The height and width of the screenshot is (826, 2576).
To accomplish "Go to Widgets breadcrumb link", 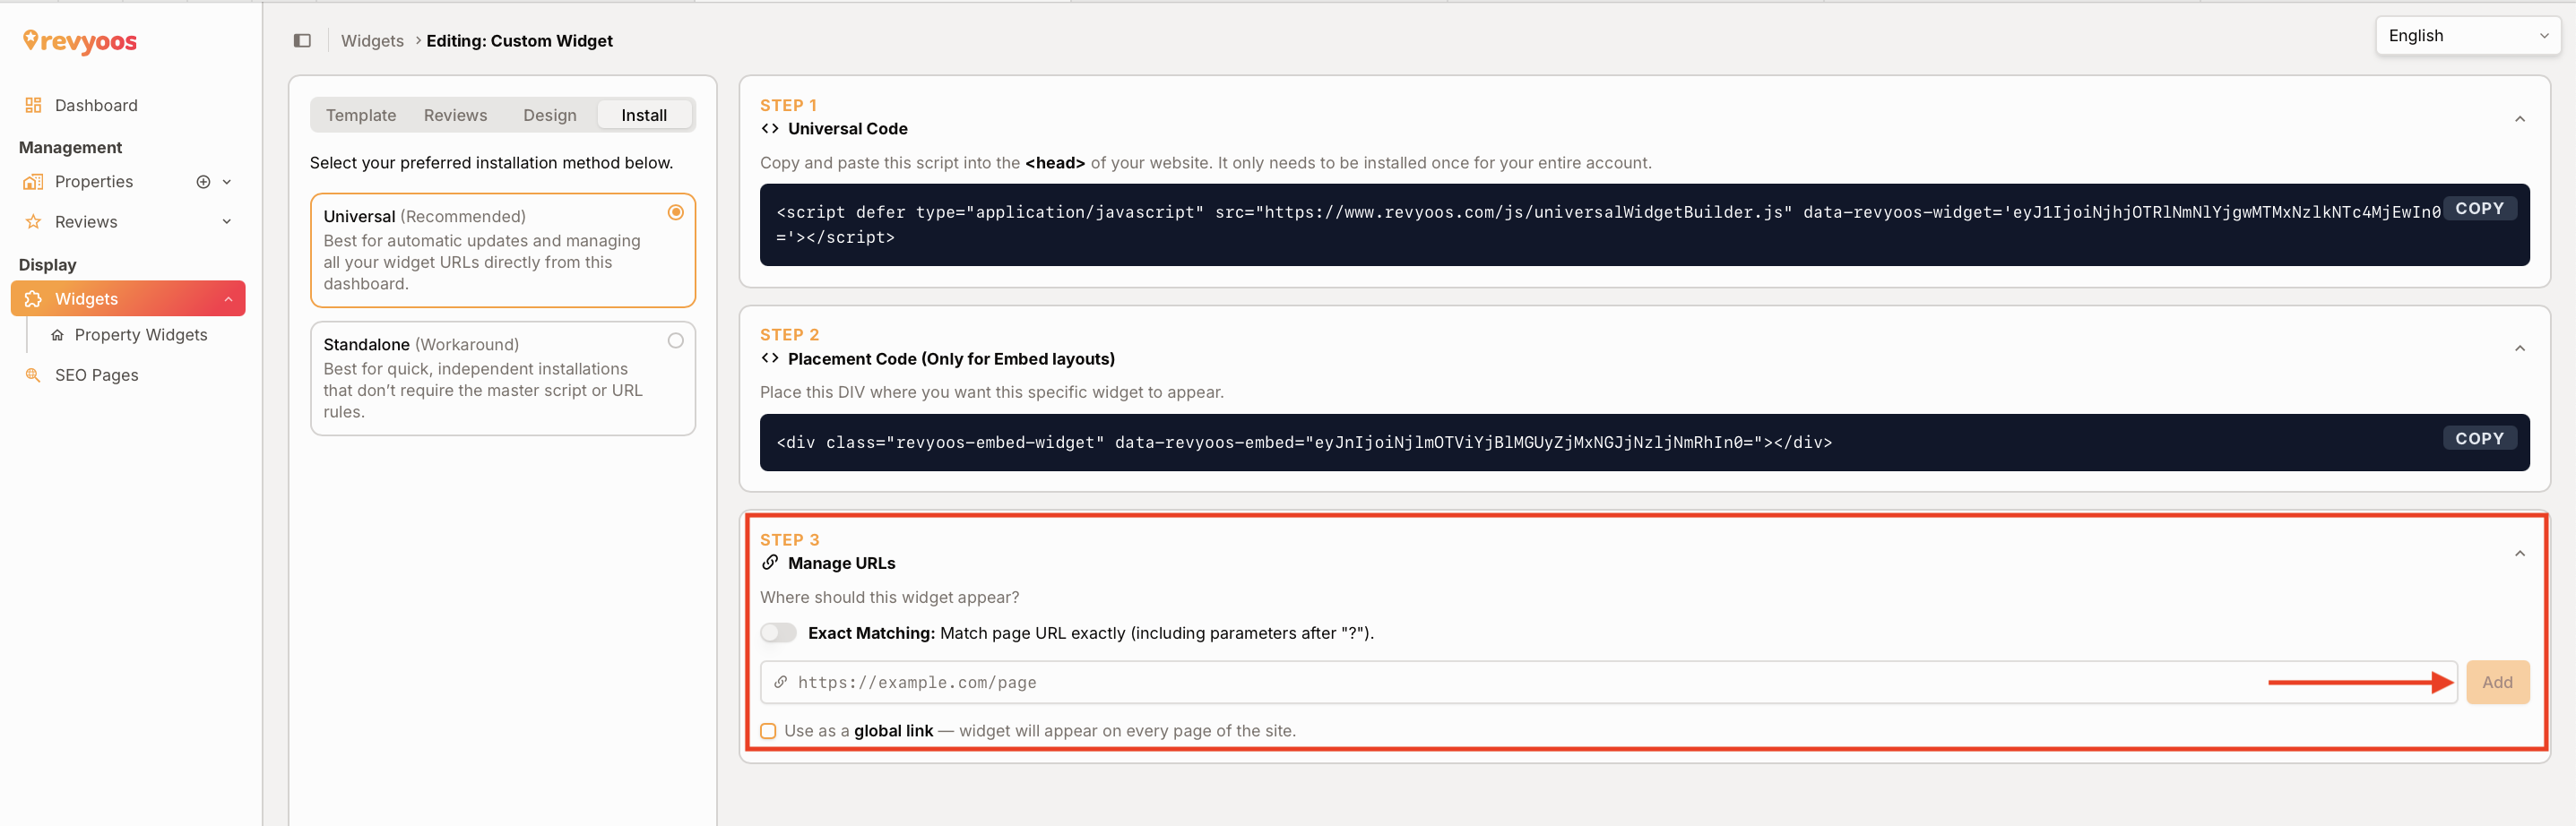I will pos(372,41).
